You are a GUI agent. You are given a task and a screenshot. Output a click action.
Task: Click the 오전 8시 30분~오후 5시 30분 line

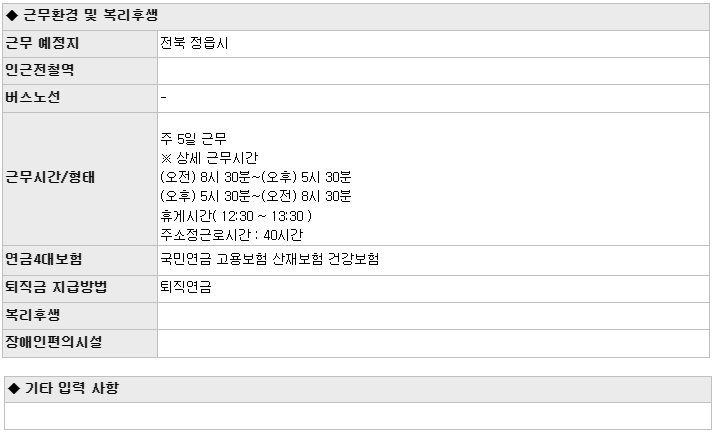(x=255, y=177)
